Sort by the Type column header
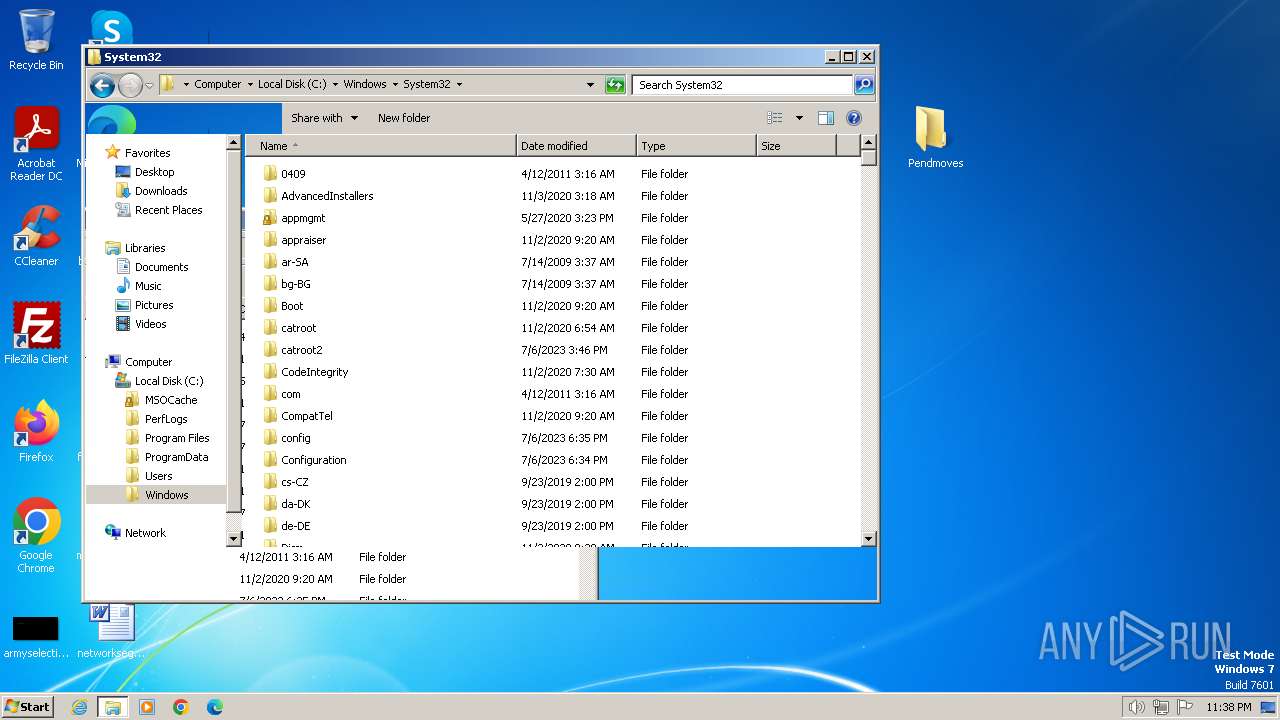The image size is (1280, 720). (696, 146)
